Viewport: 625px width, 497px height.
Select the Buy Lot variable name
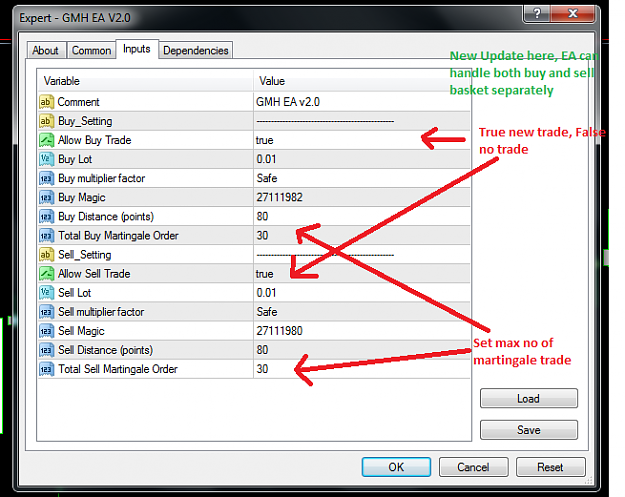pos(75,159)
